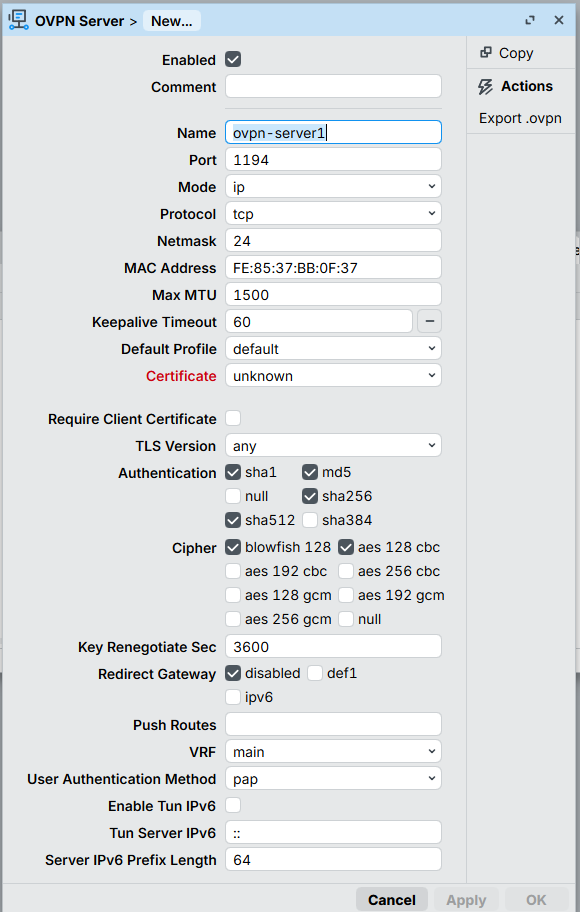Check Redirect Gateway def1 option
Screen dimensions: 580x912
[x=315, y=674]
